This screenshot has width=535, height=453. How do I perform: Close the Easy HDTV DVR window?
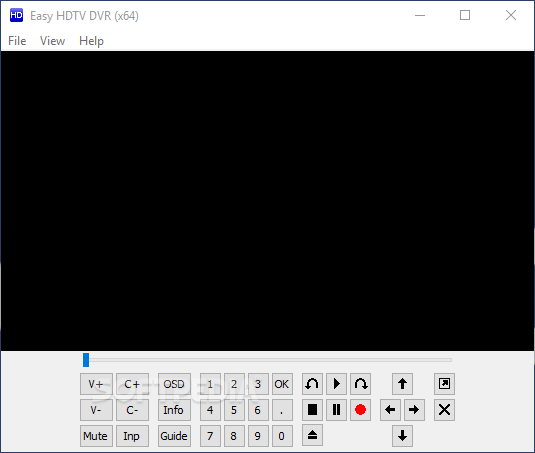pos(511,15)
